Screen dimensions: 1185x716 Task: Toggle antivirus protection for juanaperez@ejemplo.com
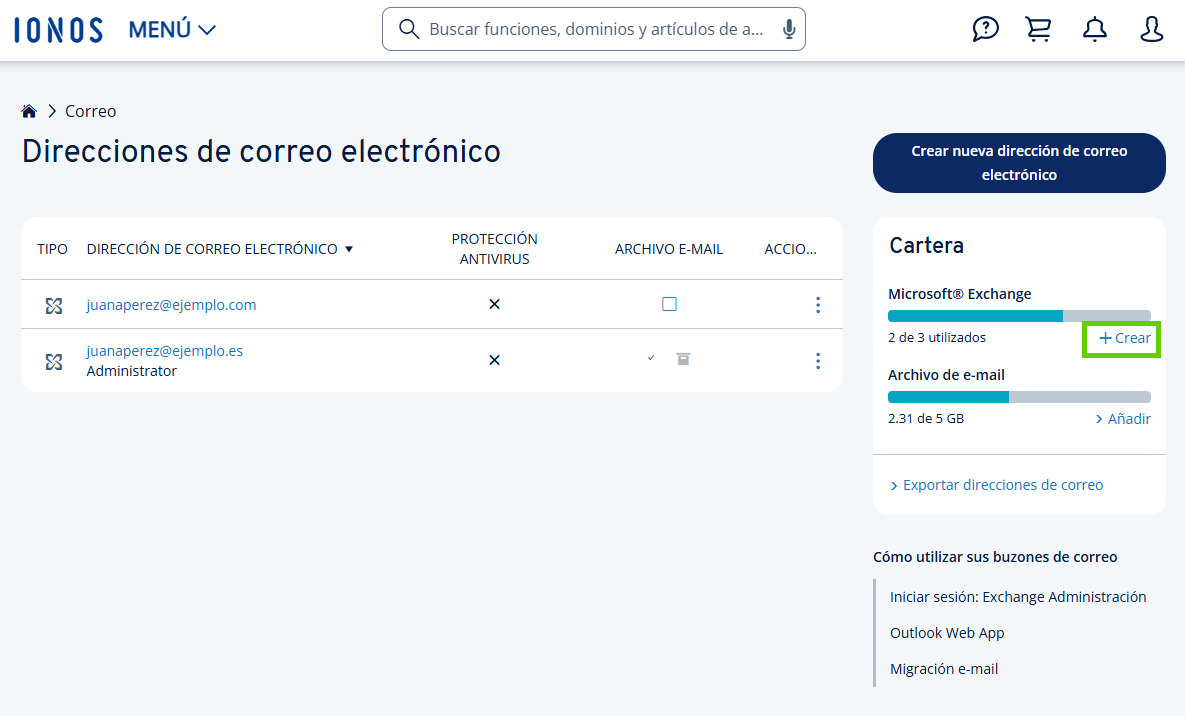tap(494, 304)
